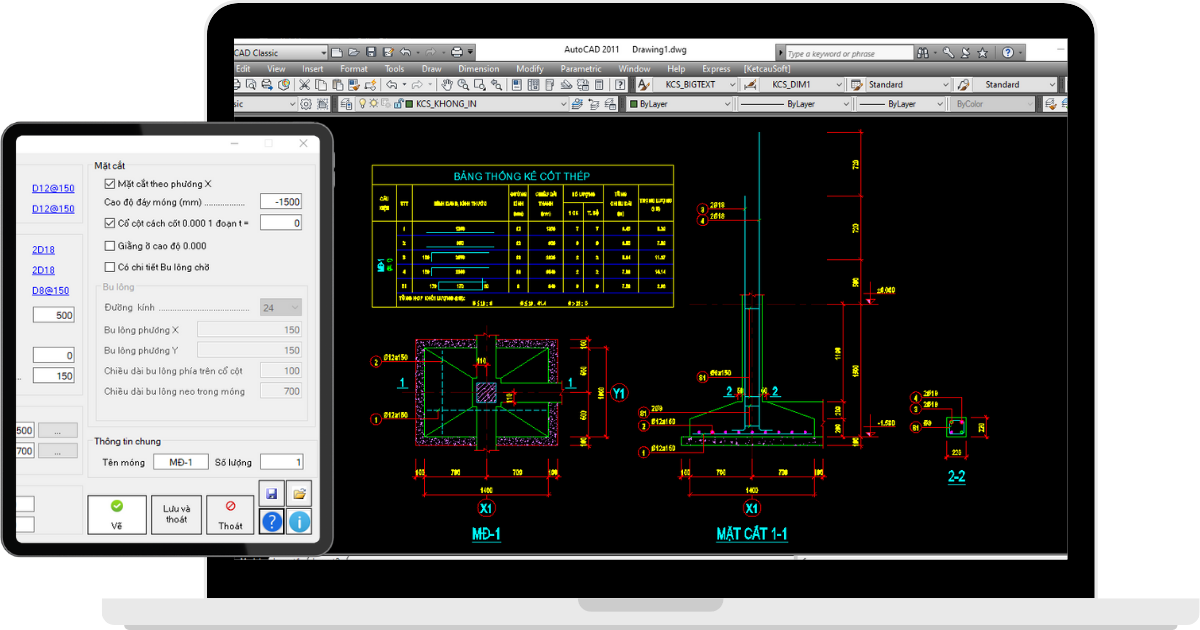Click the Plot printer icon in title bar

457,52
